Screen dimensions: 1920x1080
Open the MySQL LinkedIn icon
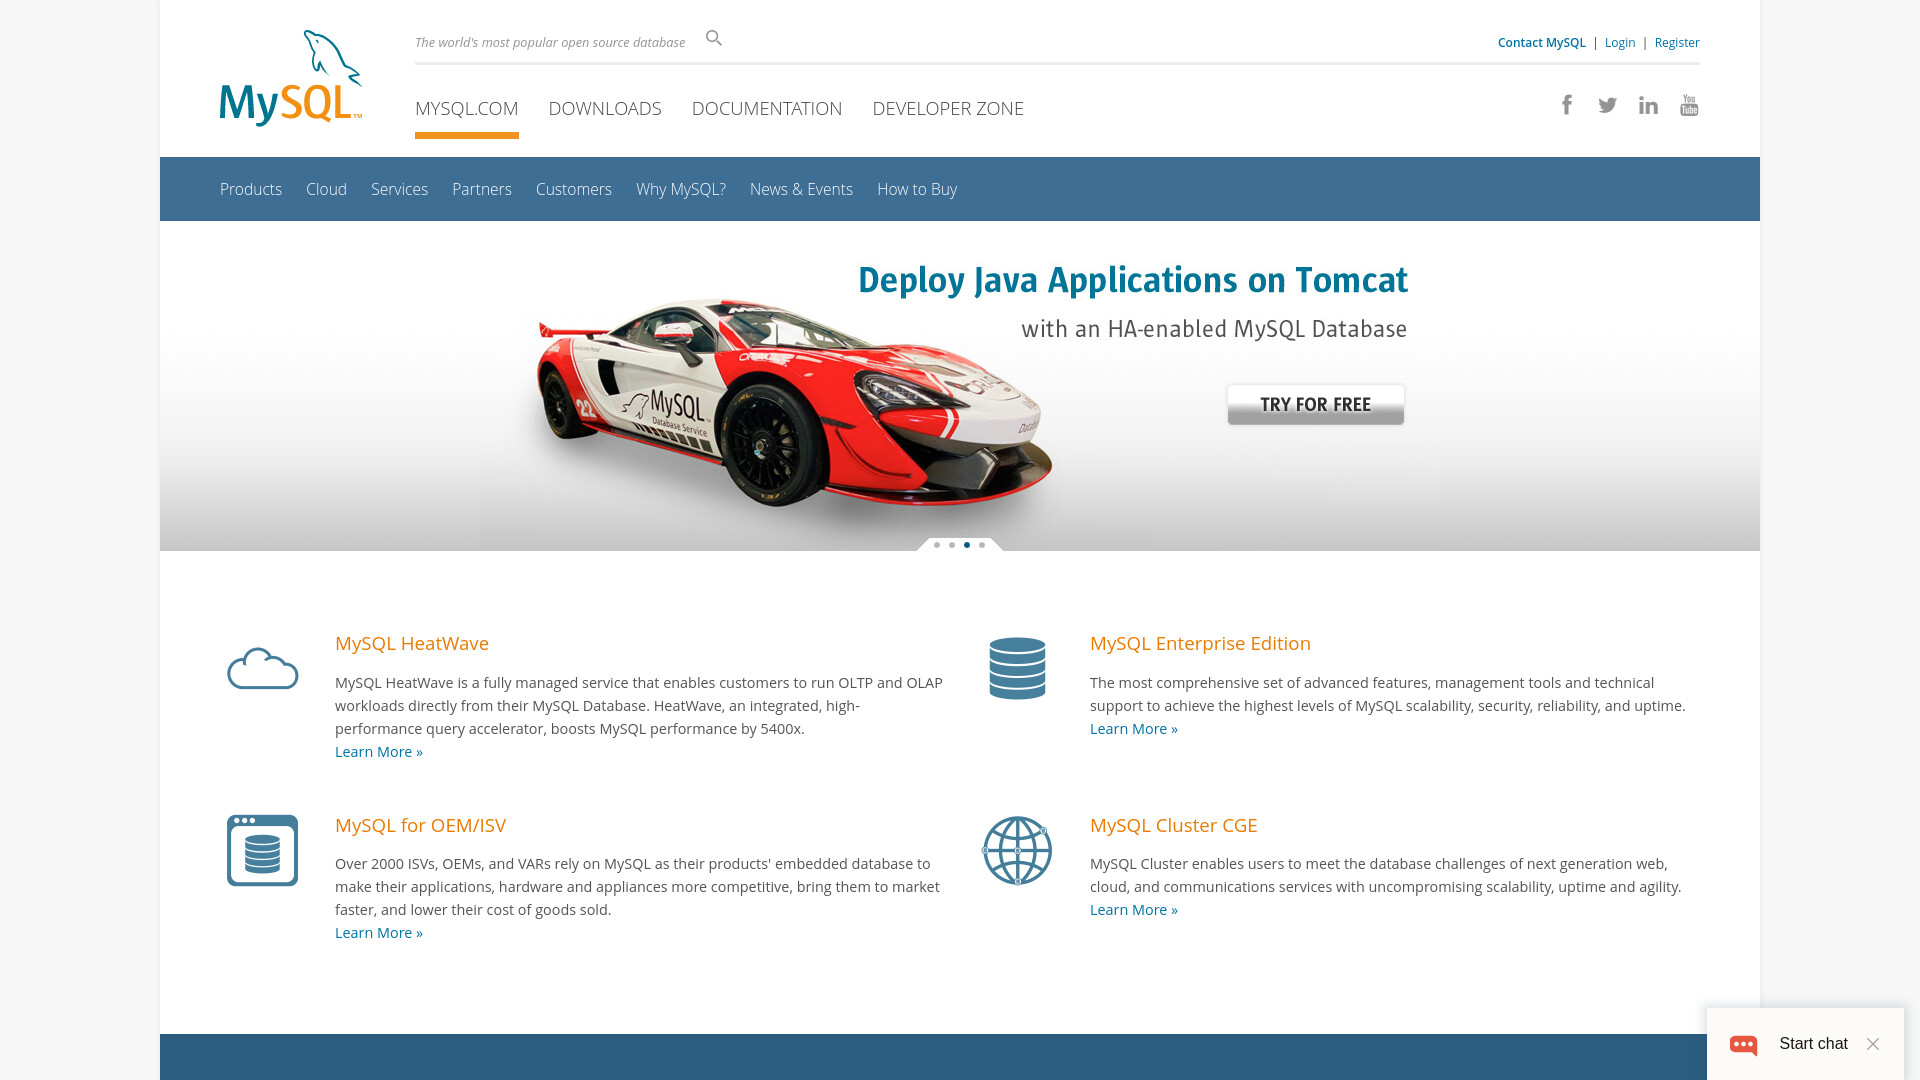[x=1648, y=105]
